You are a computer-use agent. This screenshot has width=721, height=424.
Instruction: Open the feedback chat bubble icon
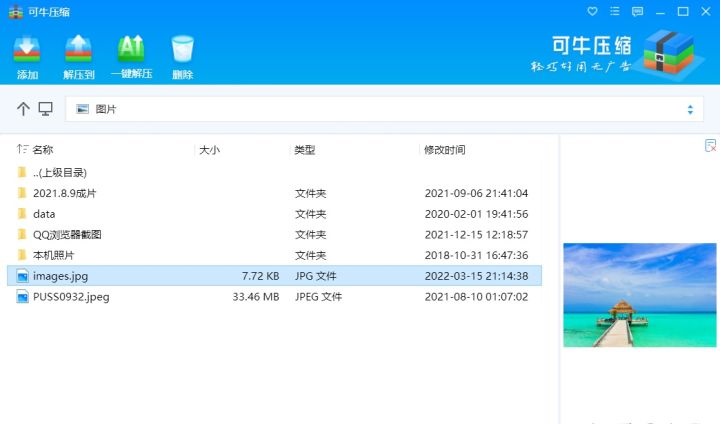click(637, 11)
